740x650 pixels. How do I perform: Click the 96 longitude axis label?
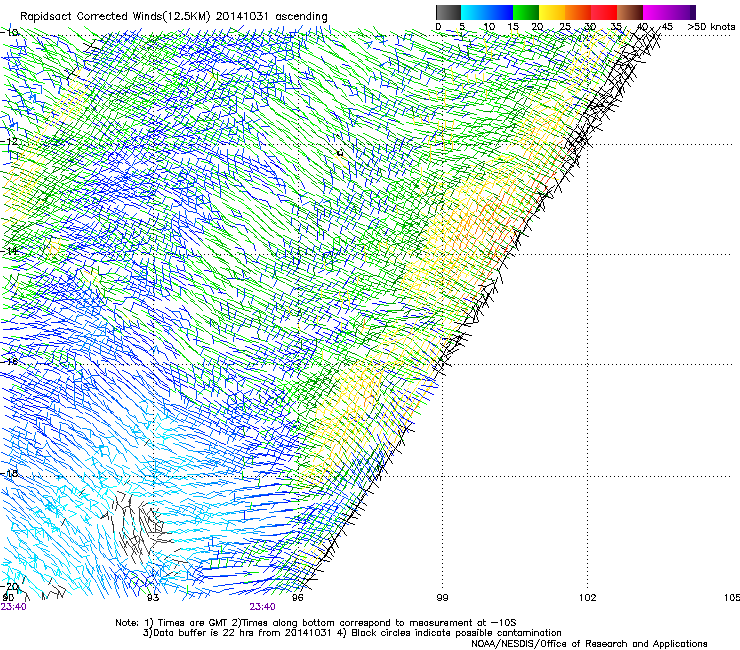(x=298, y=598)
